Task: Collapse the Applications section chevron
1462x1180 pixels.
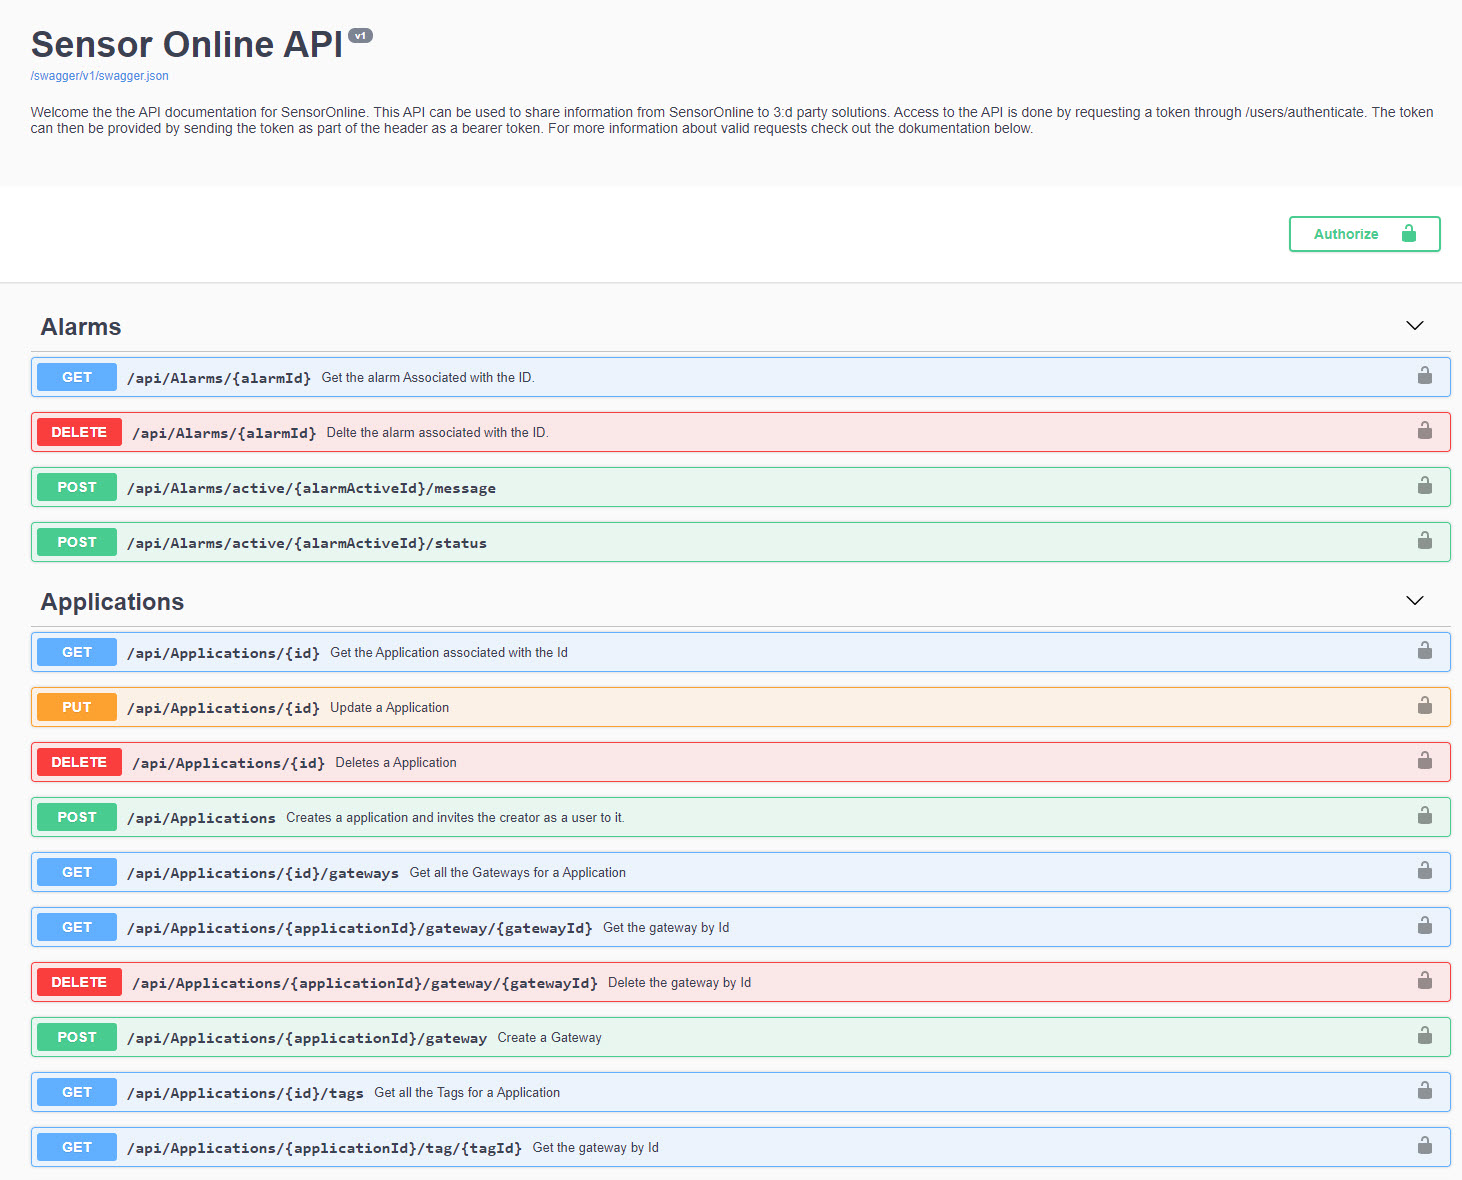Action: coord(1414,601)
